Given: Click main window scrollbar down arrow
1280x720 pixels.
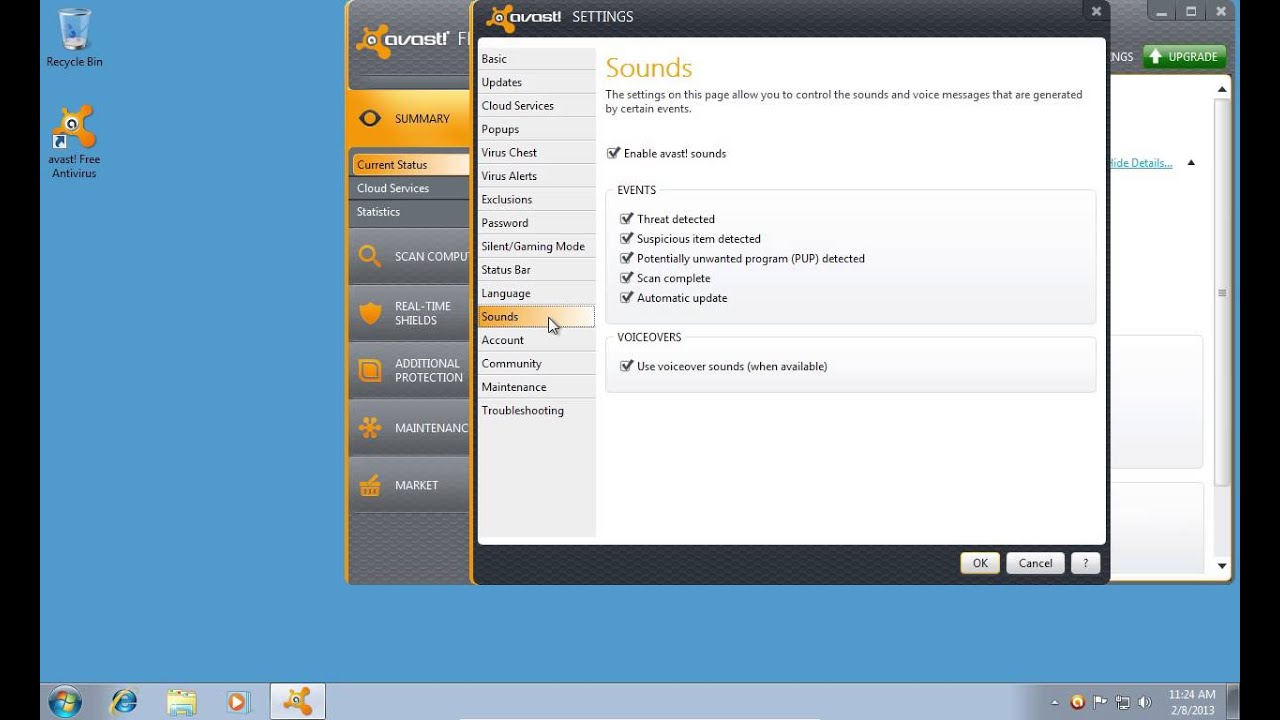Looking at the screenshot, I should click(x=1222, y=566).
